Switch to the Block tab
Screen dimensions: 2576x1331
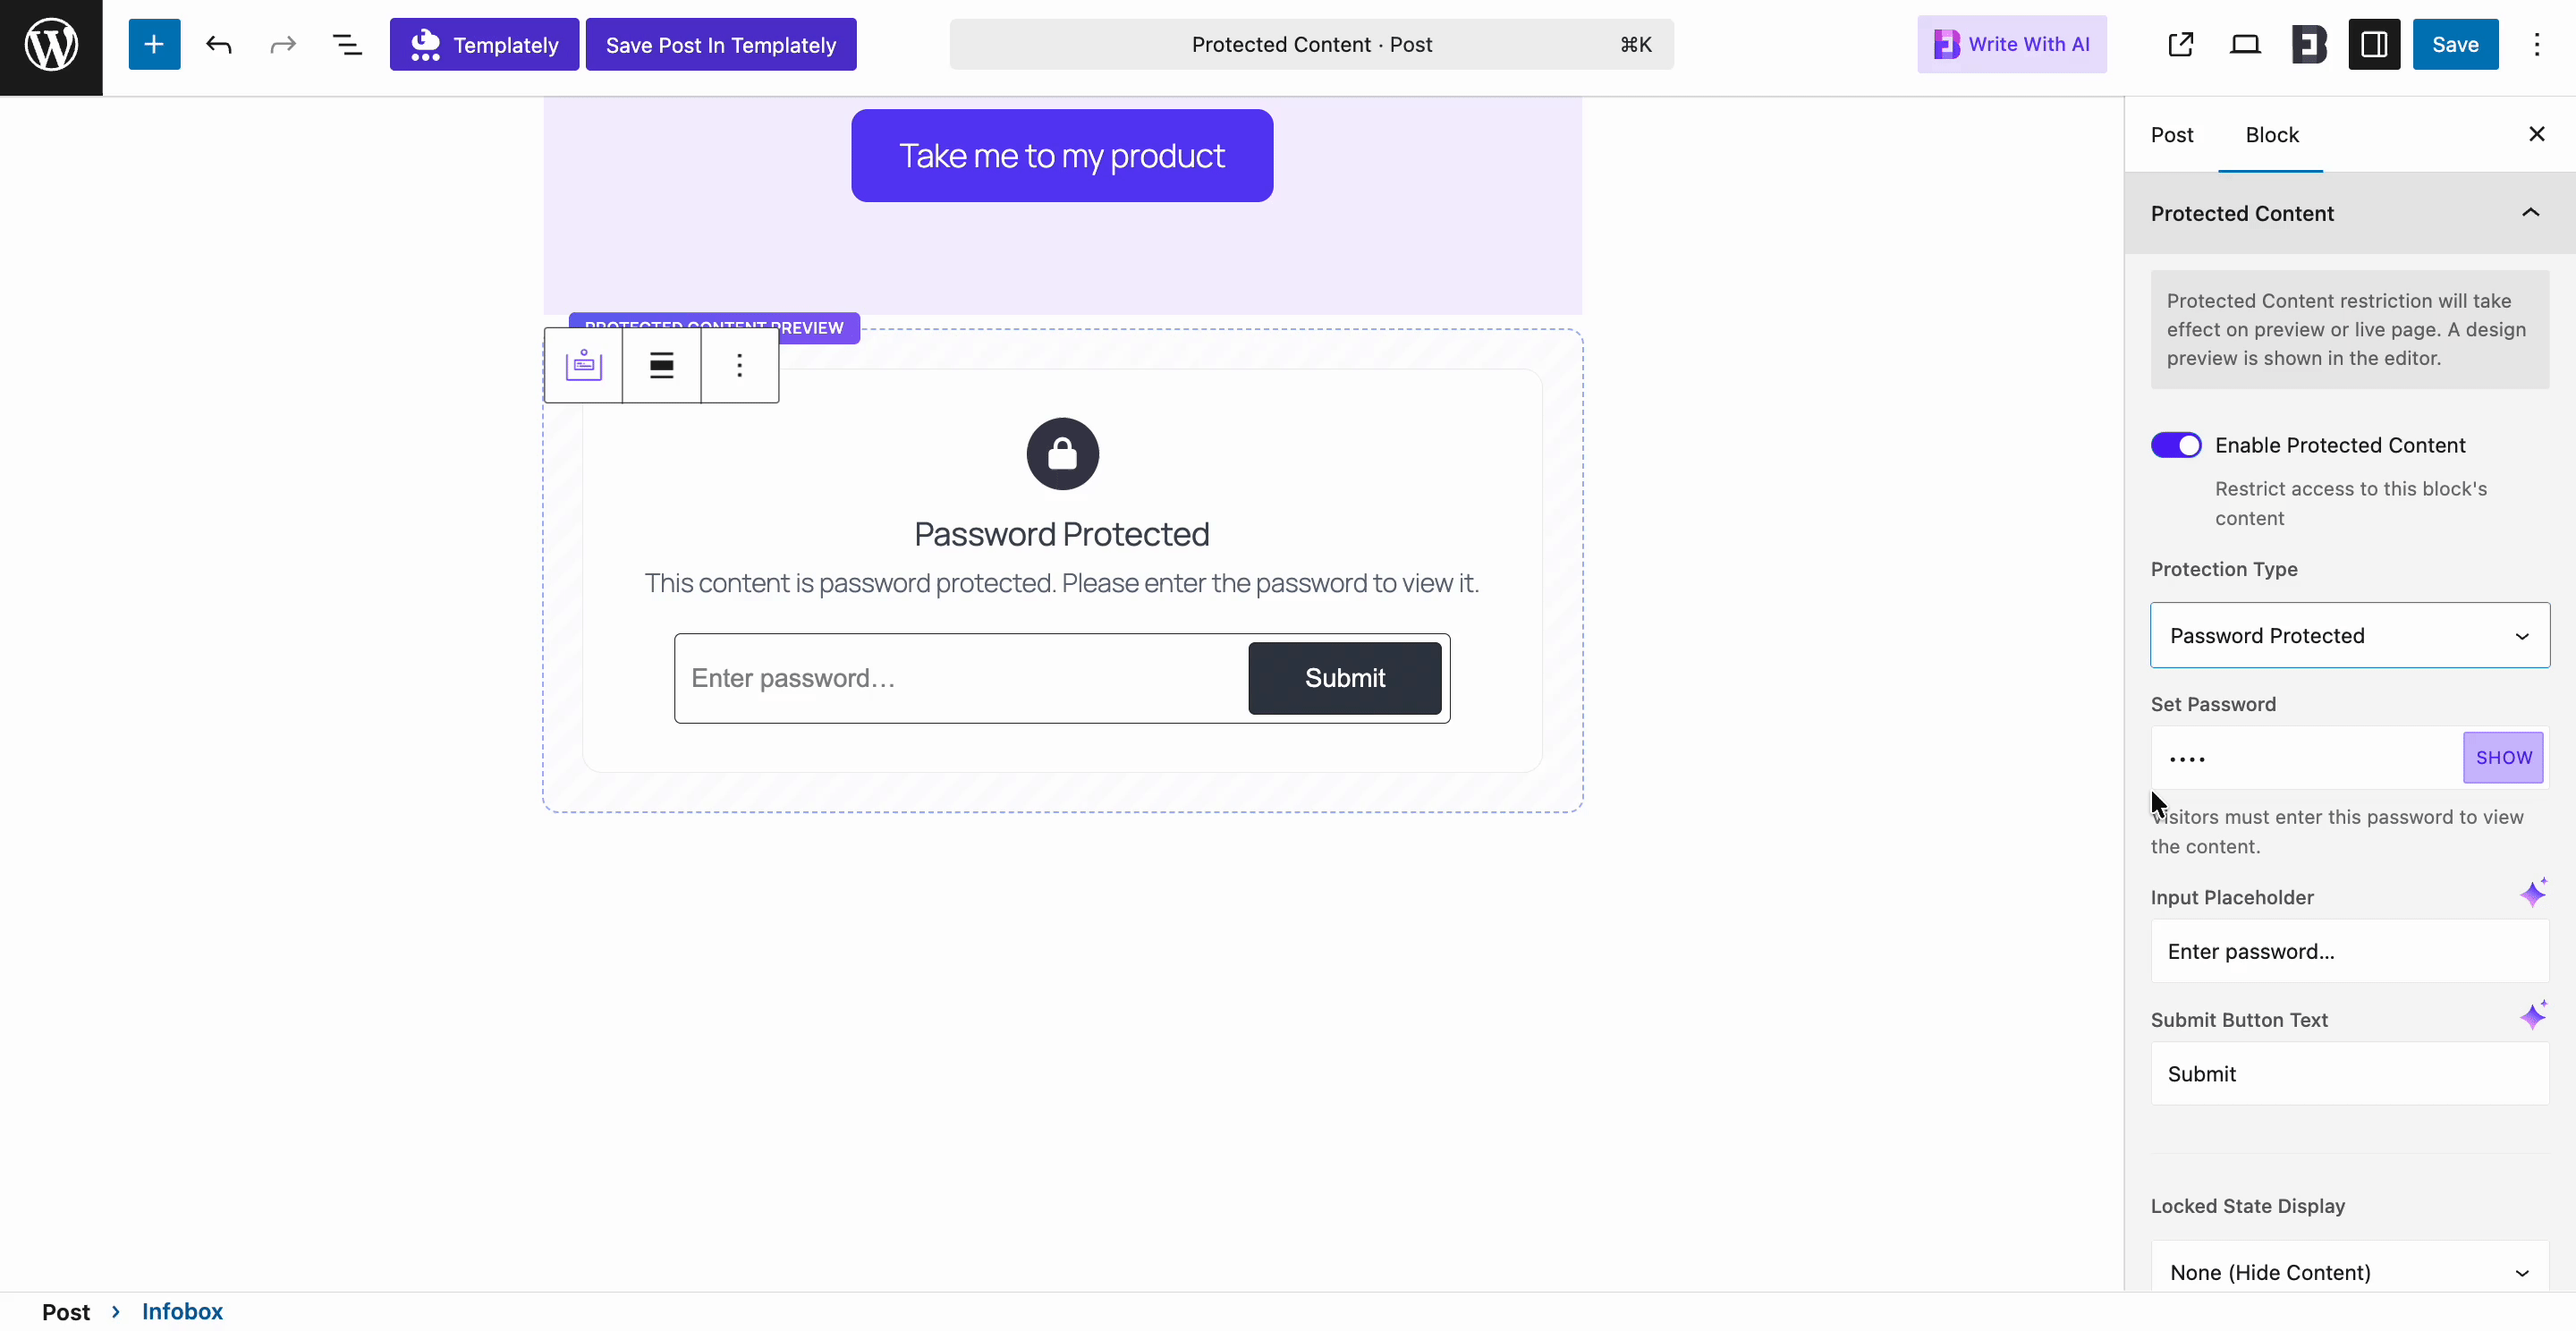tap(2271, 135)
